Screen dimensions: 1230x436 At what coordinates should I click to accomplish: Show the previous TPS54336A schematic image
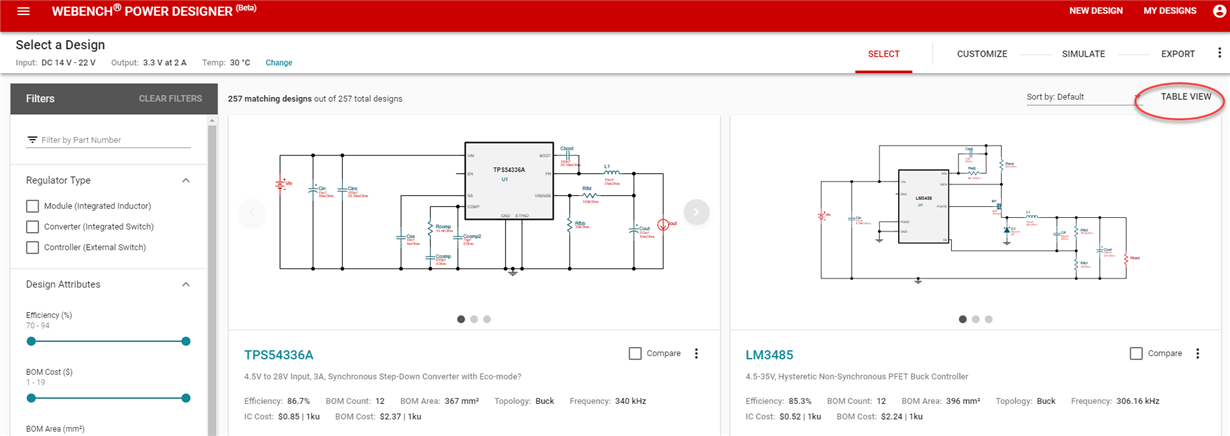click(251, 212)
